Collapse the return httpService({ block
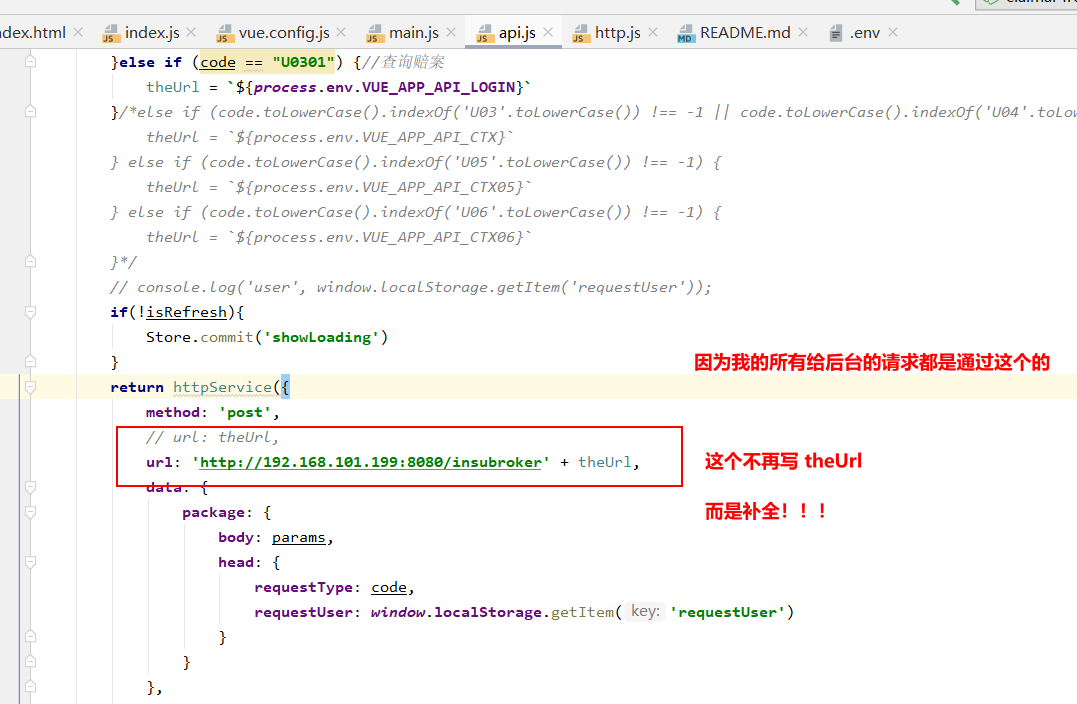Image resolution: width=1077 pixels, height=704 pixels. coord(30,387)
